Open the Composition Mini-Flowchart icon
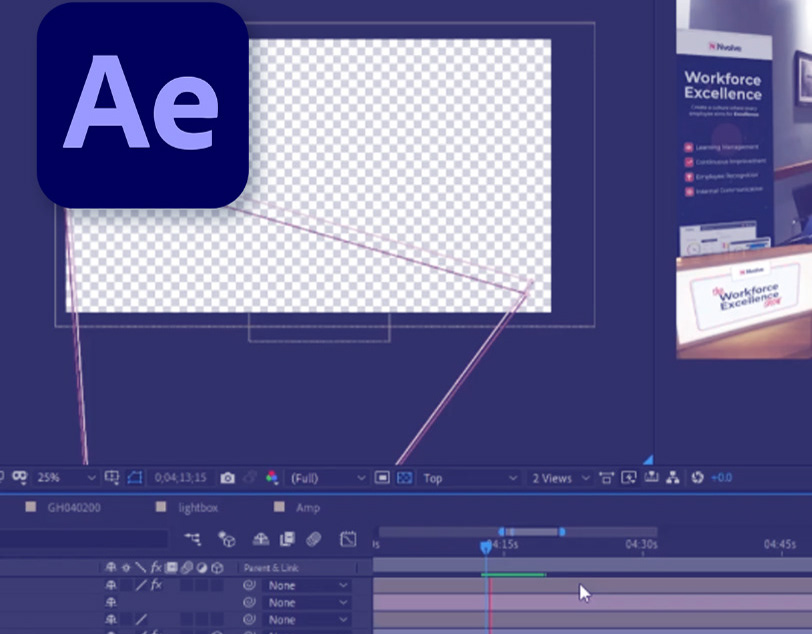 click(x=193, y=539)
